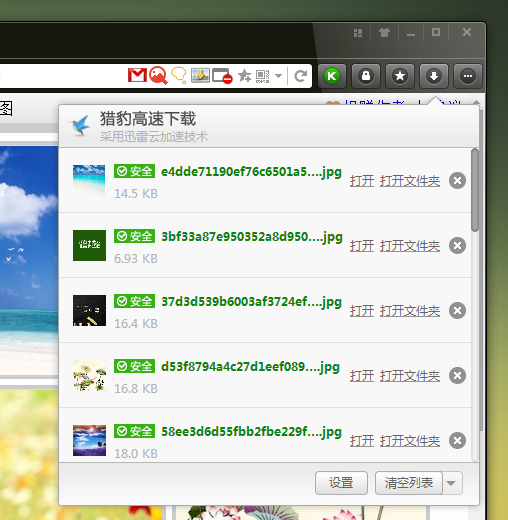Click the beach thumbnail of e4dde71190ef file
This screenshot has height=520, width=508.
click(x=89, y=180)
